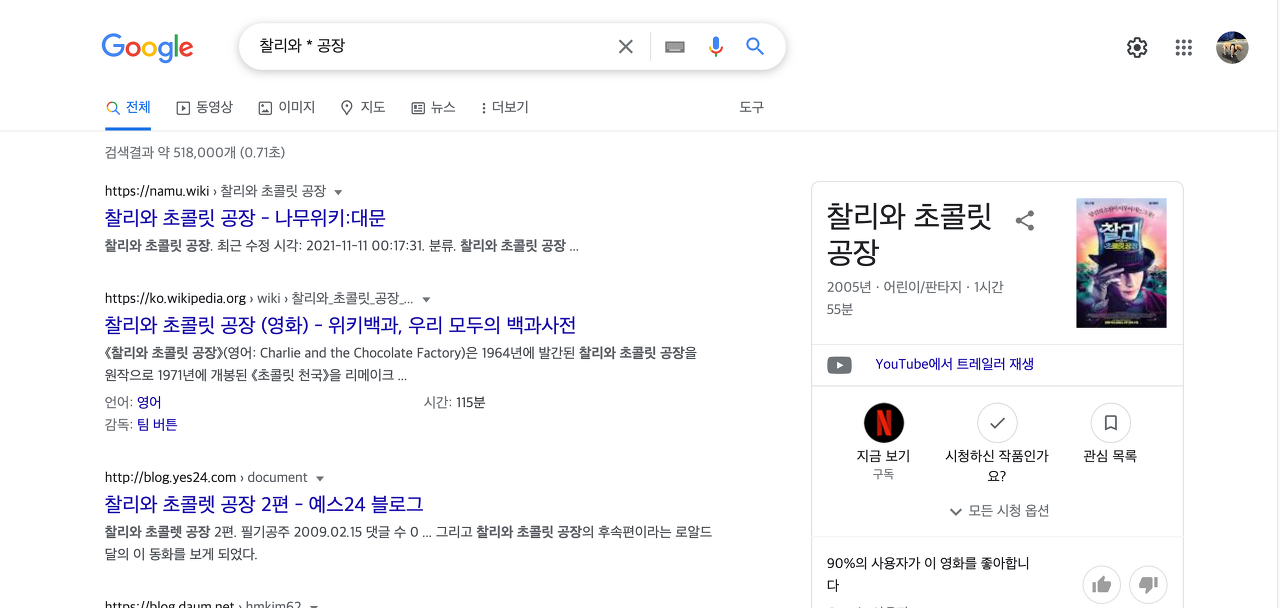Open the account profile avatar

[1232, 47]
